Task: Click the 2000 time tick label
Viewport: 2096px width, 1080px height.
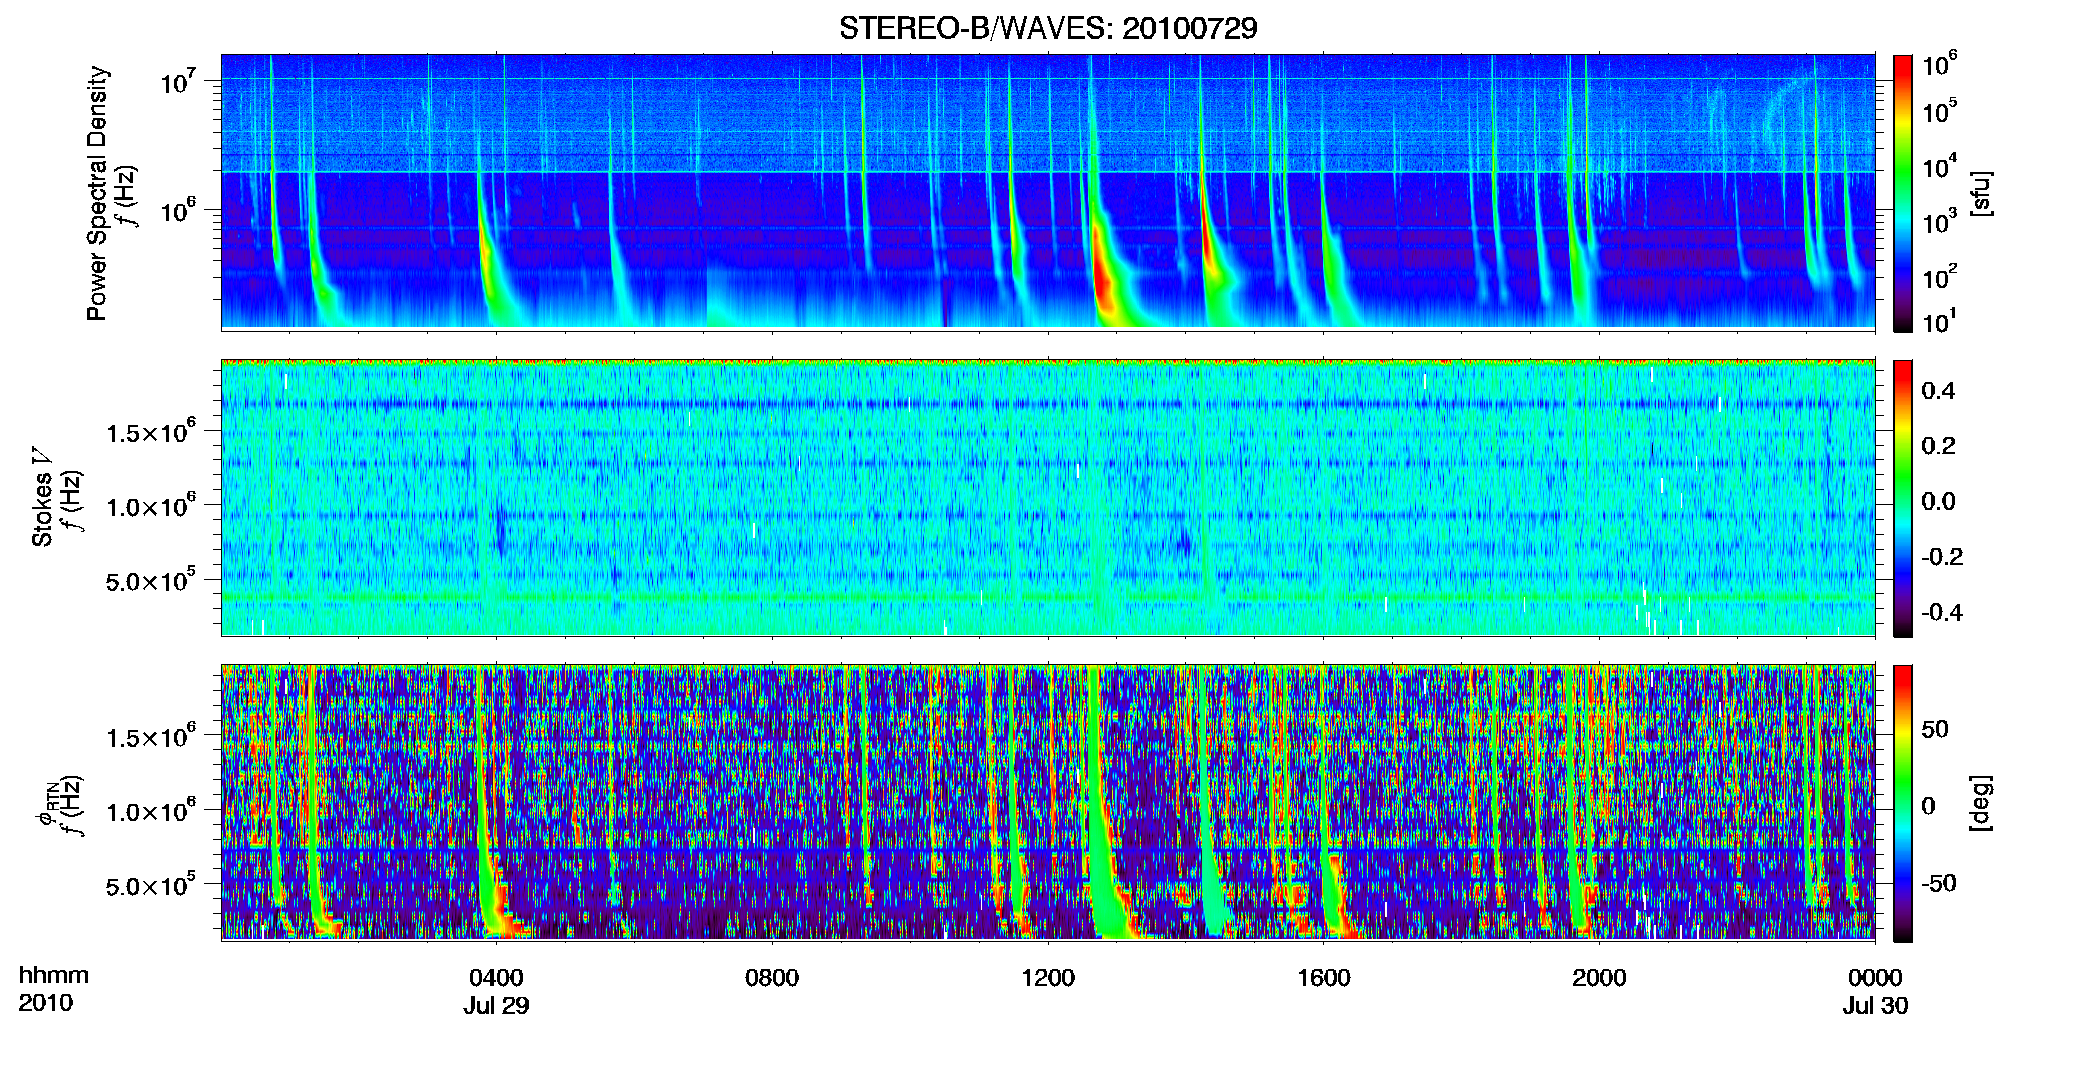Action: [1599, 977]
